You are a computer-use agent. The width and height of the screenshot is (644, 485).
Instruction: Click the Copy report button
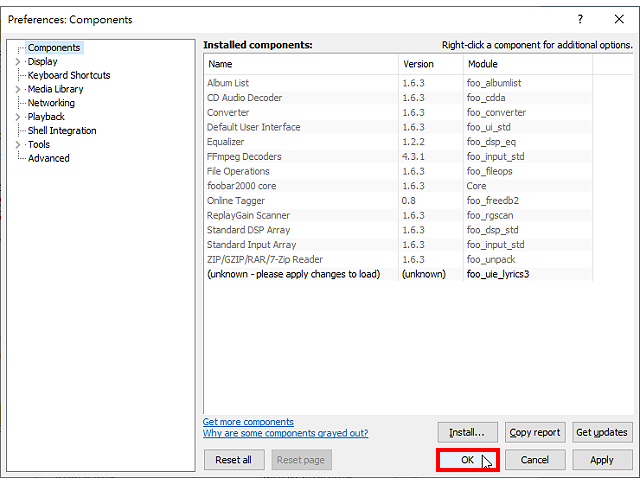(535, 432)
